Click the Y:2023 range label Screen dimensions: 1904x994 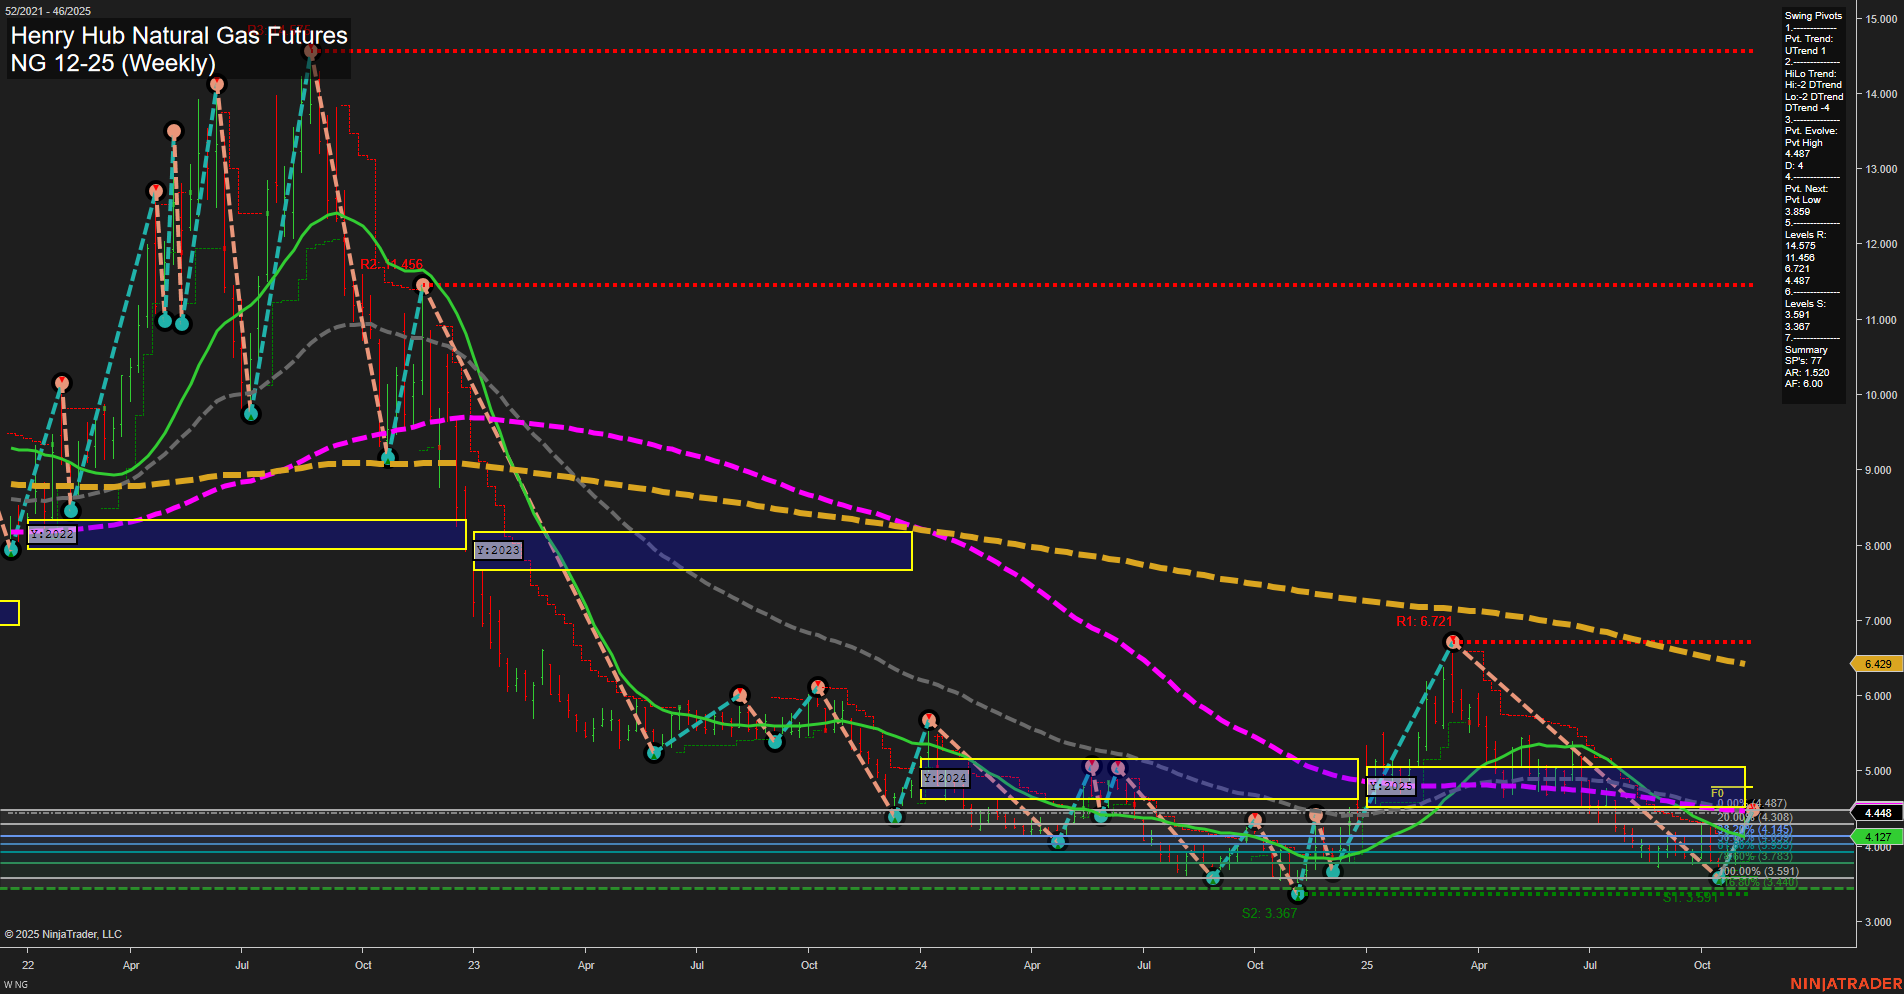point(497,550)
